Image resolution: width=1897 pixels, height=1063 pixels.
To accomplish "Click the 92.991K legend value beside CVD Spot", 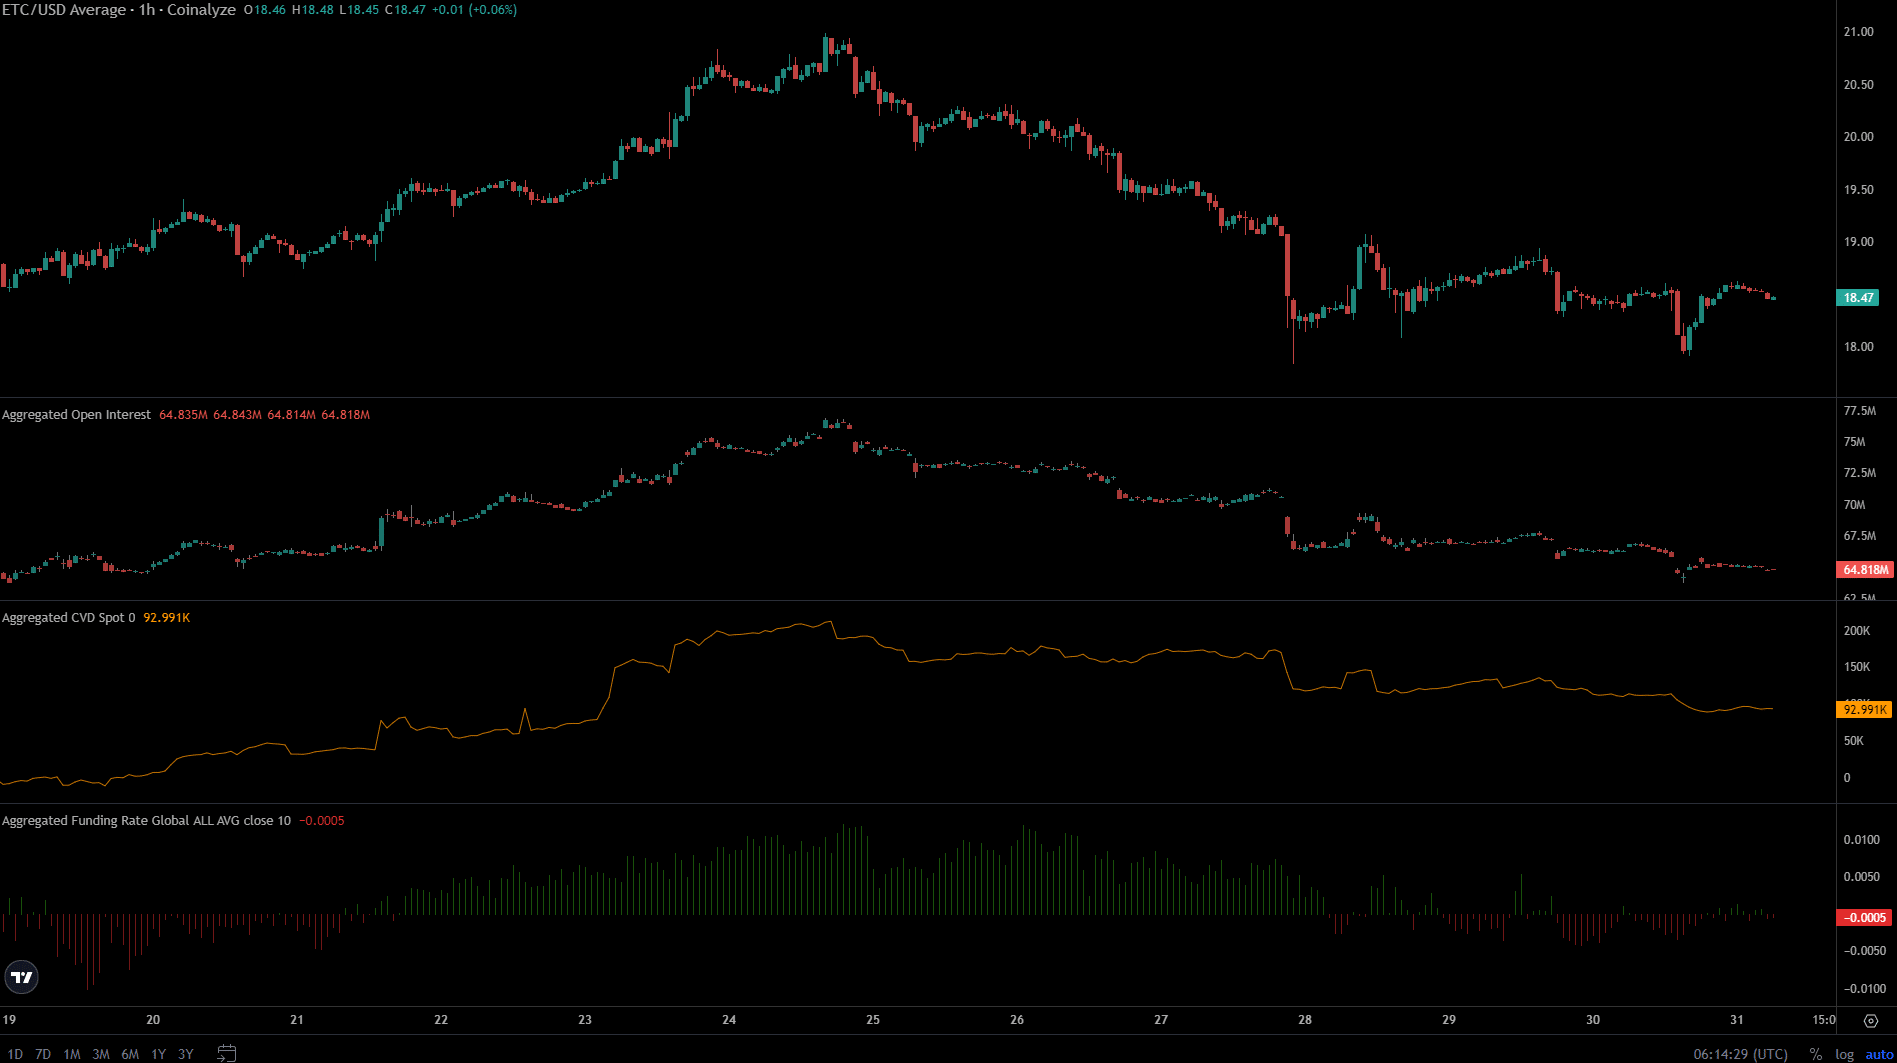I will [x=167, y=618].
